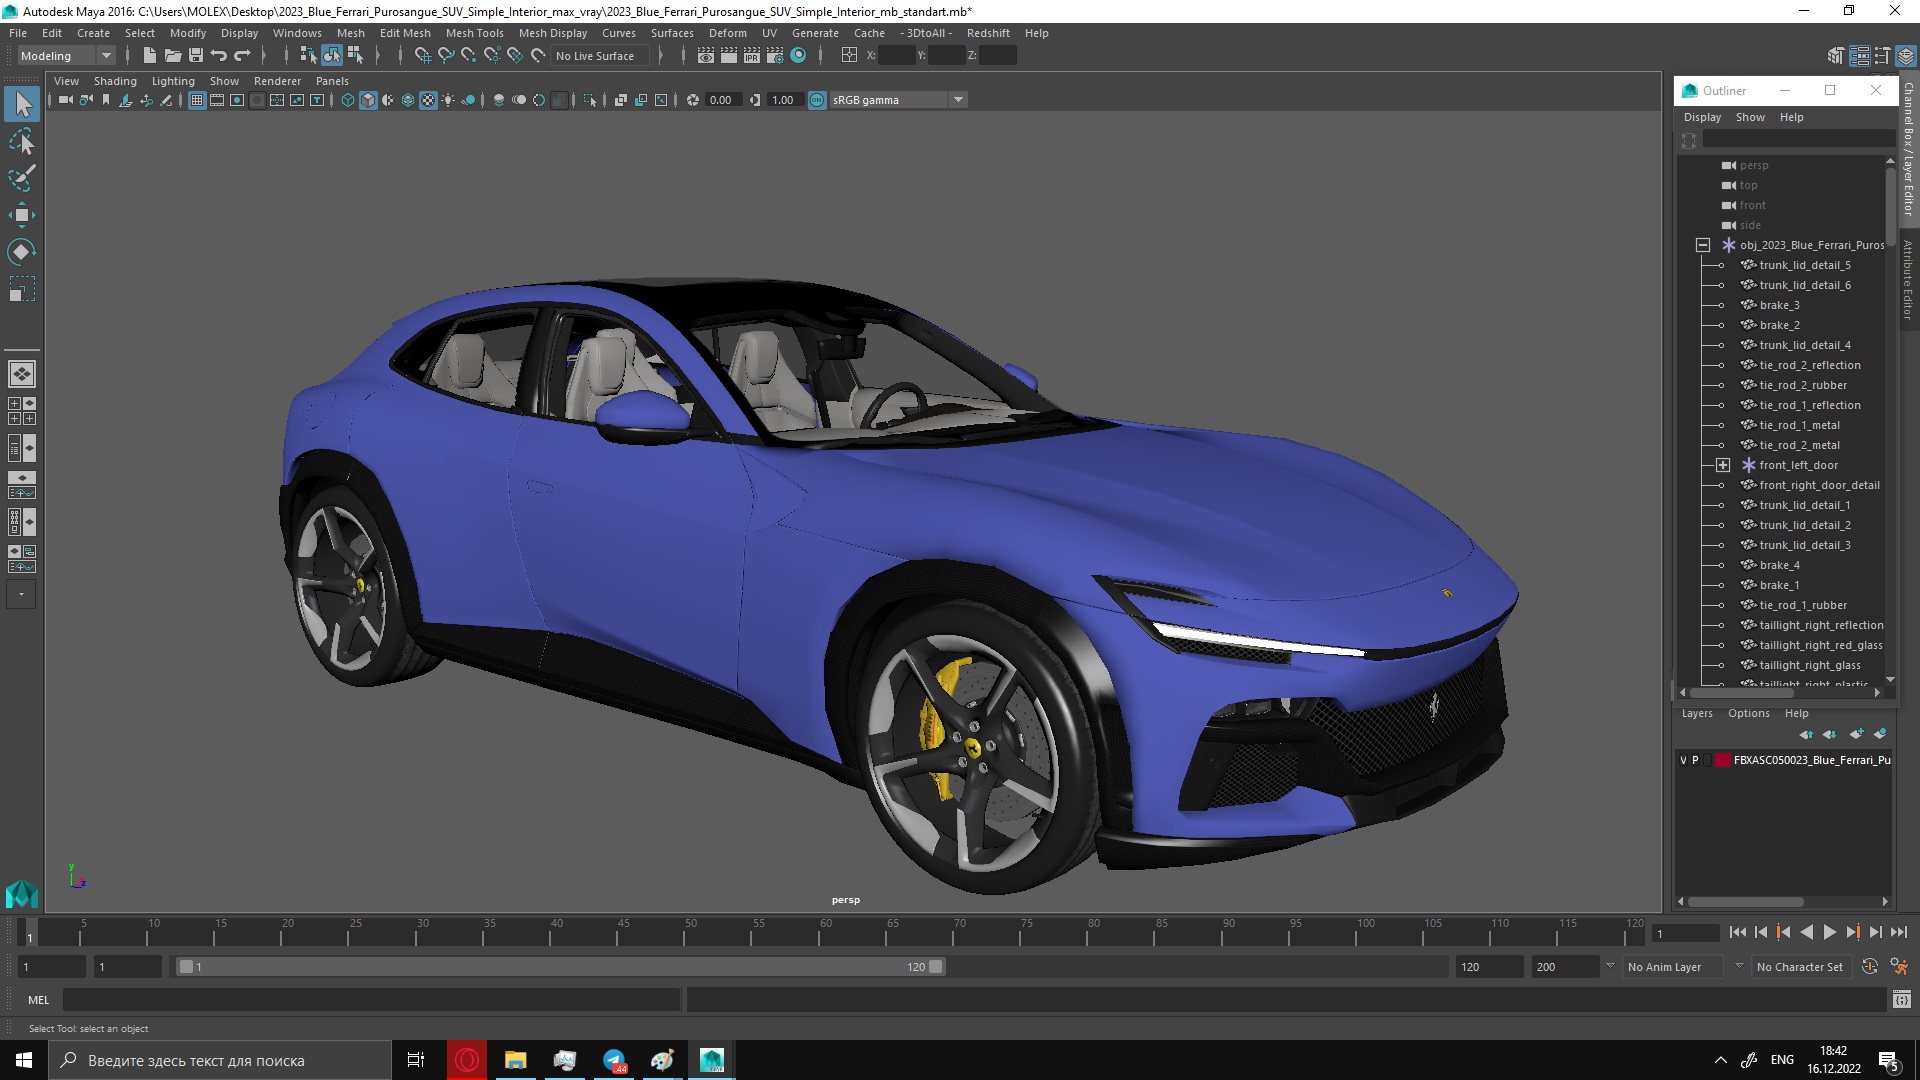This screenshot has width=1920, height=1080.
Task: Toggle the sRGB gamma view transform icon
Action: (817, 100)
